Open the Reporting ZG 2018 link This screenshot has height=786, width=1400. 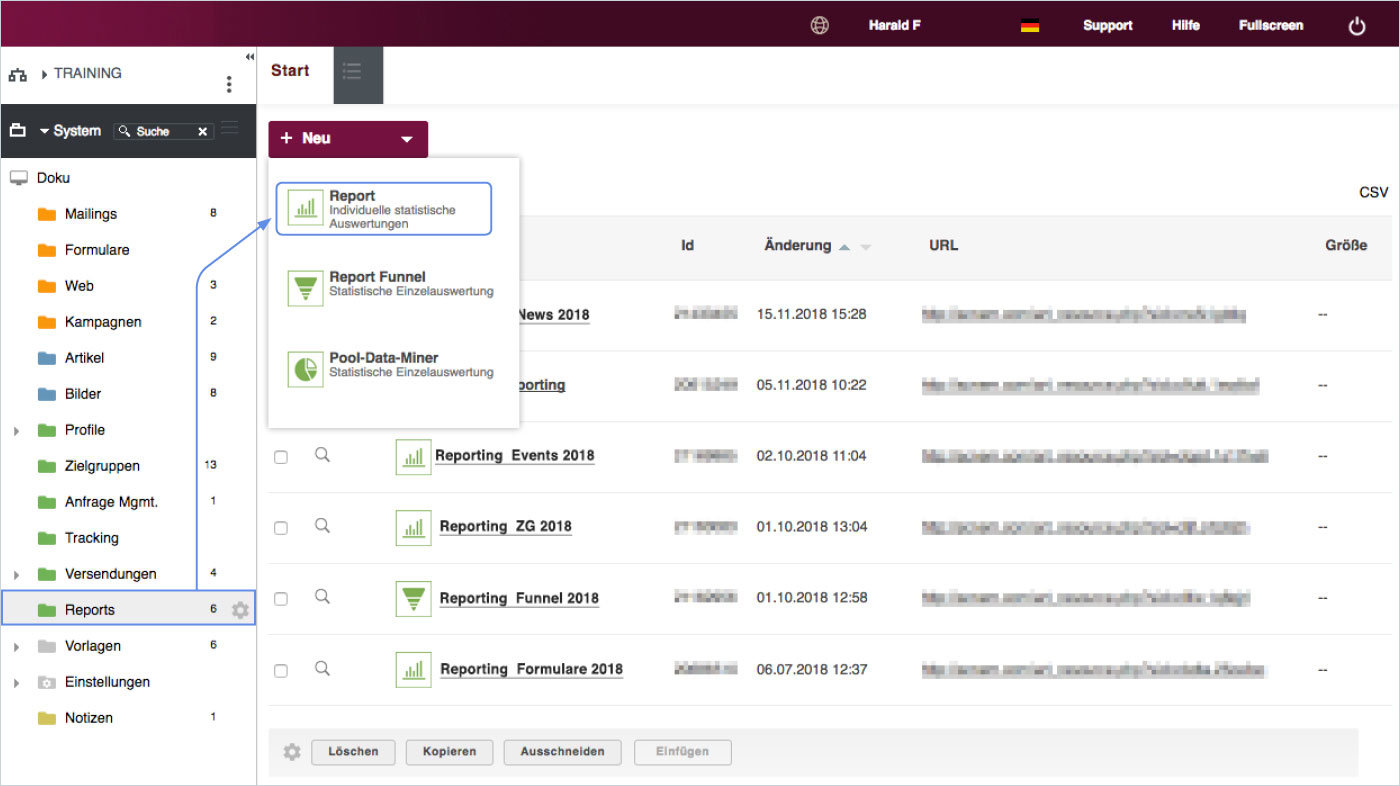tap(505, 527)
